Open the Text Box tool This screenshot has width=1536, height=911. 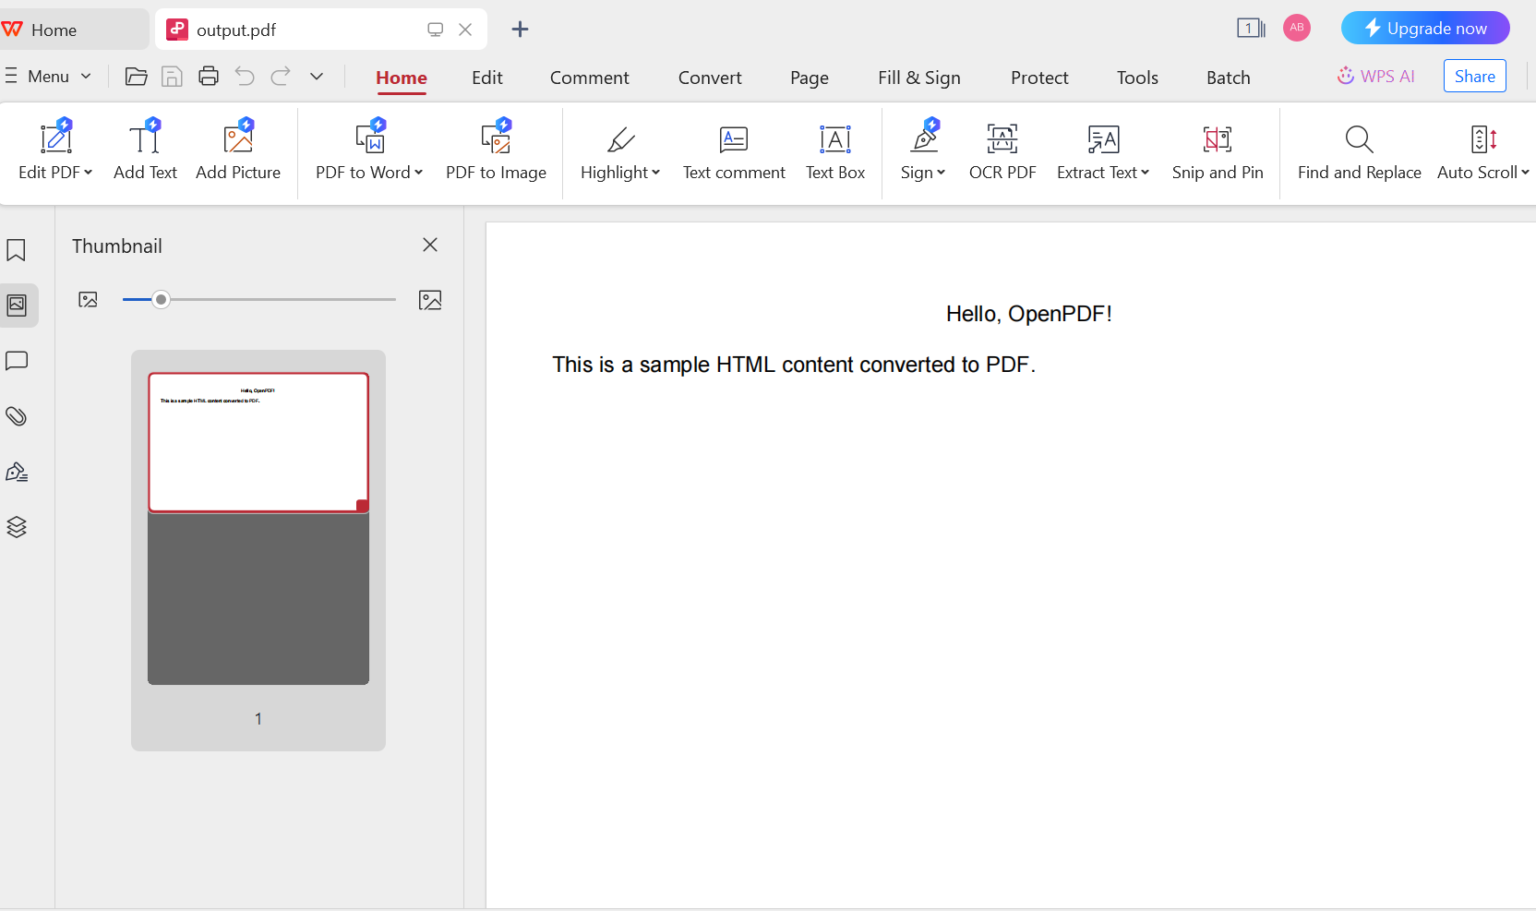[835, 150]
